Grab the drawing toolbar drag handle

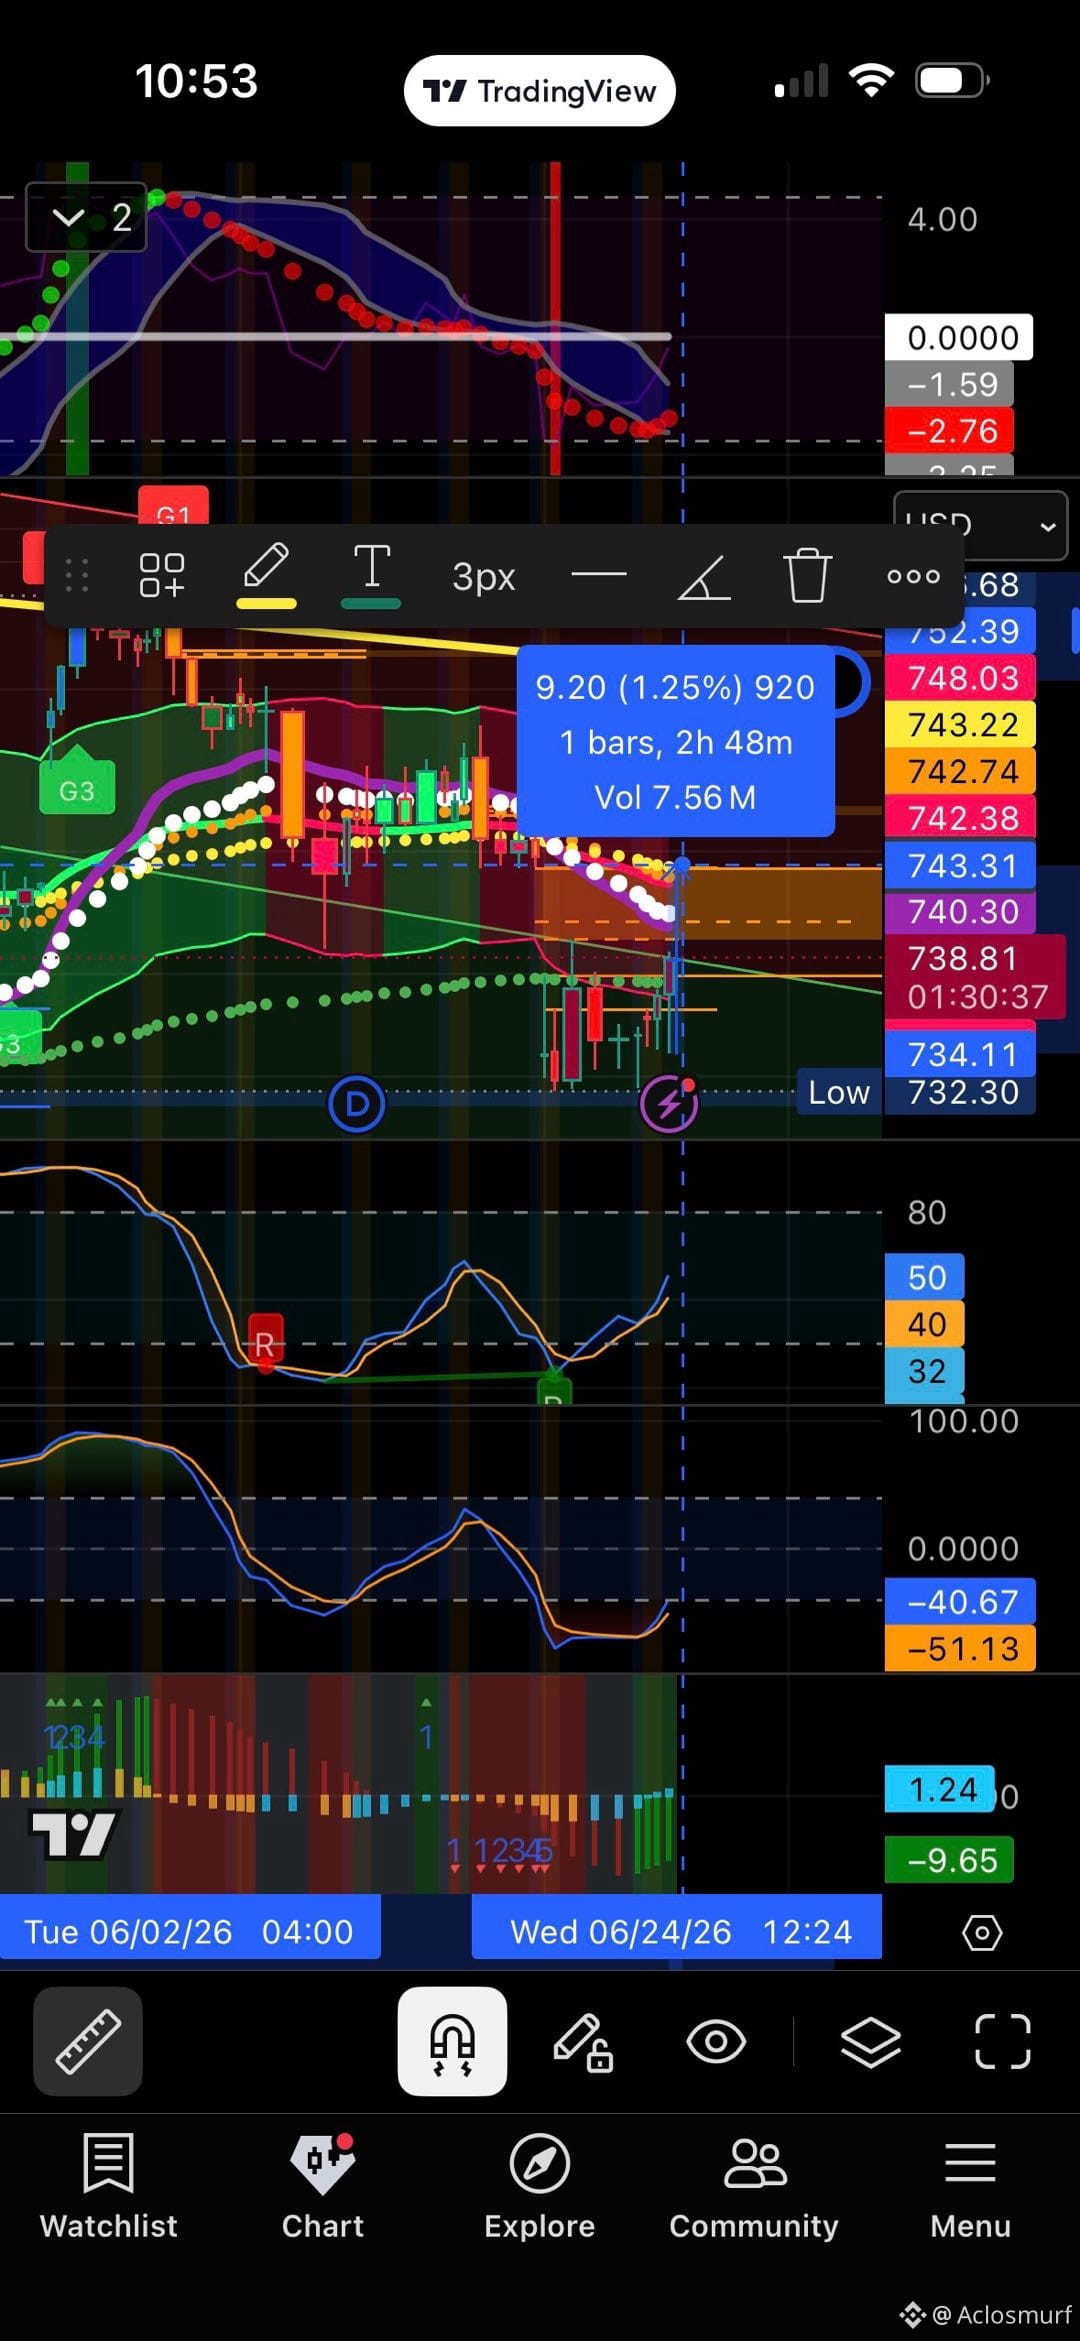tap(77, 576)
